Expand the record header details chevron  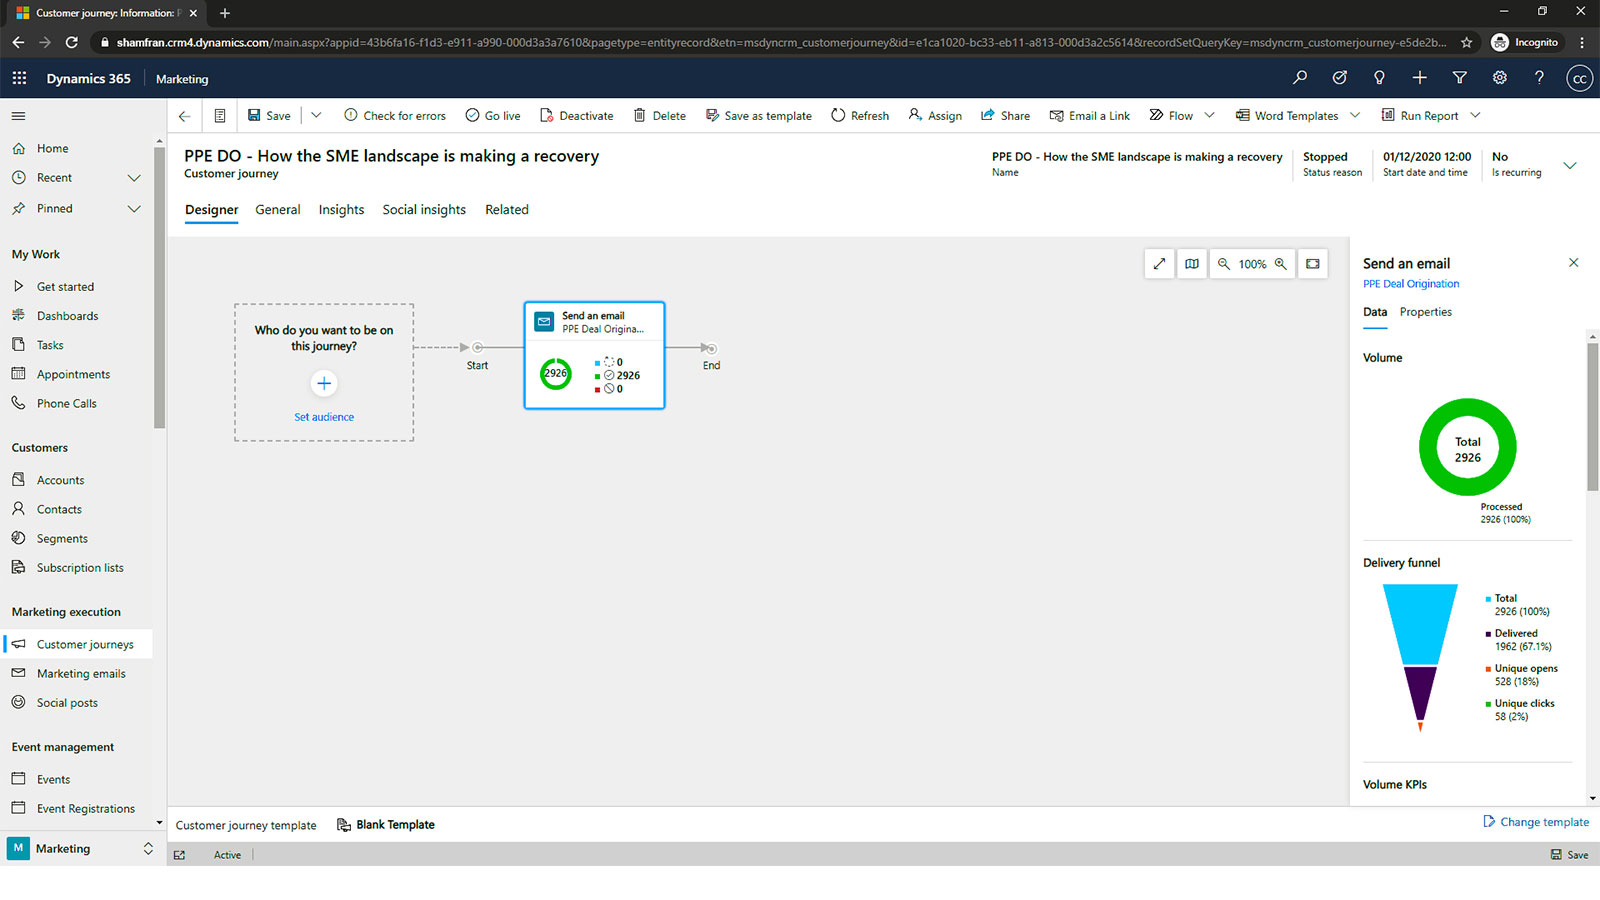pos(1570,165)
